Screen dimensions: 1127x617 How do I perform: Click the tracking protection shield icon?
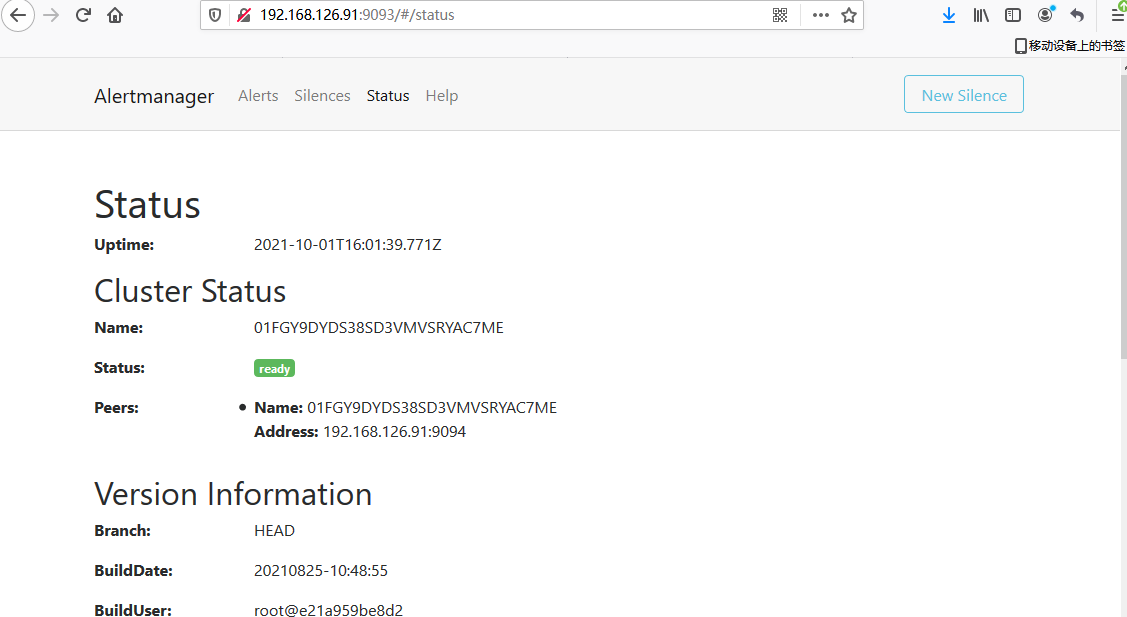coord(215,15)
